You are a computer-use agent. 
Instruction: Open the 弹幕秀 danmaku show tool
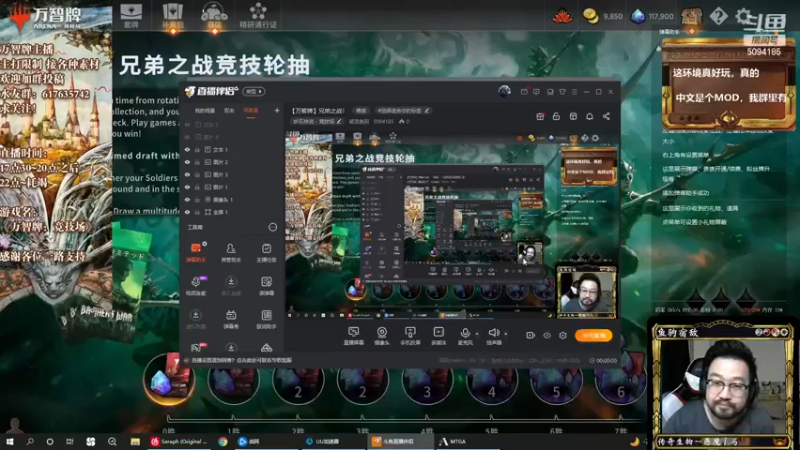pos(231,319)
